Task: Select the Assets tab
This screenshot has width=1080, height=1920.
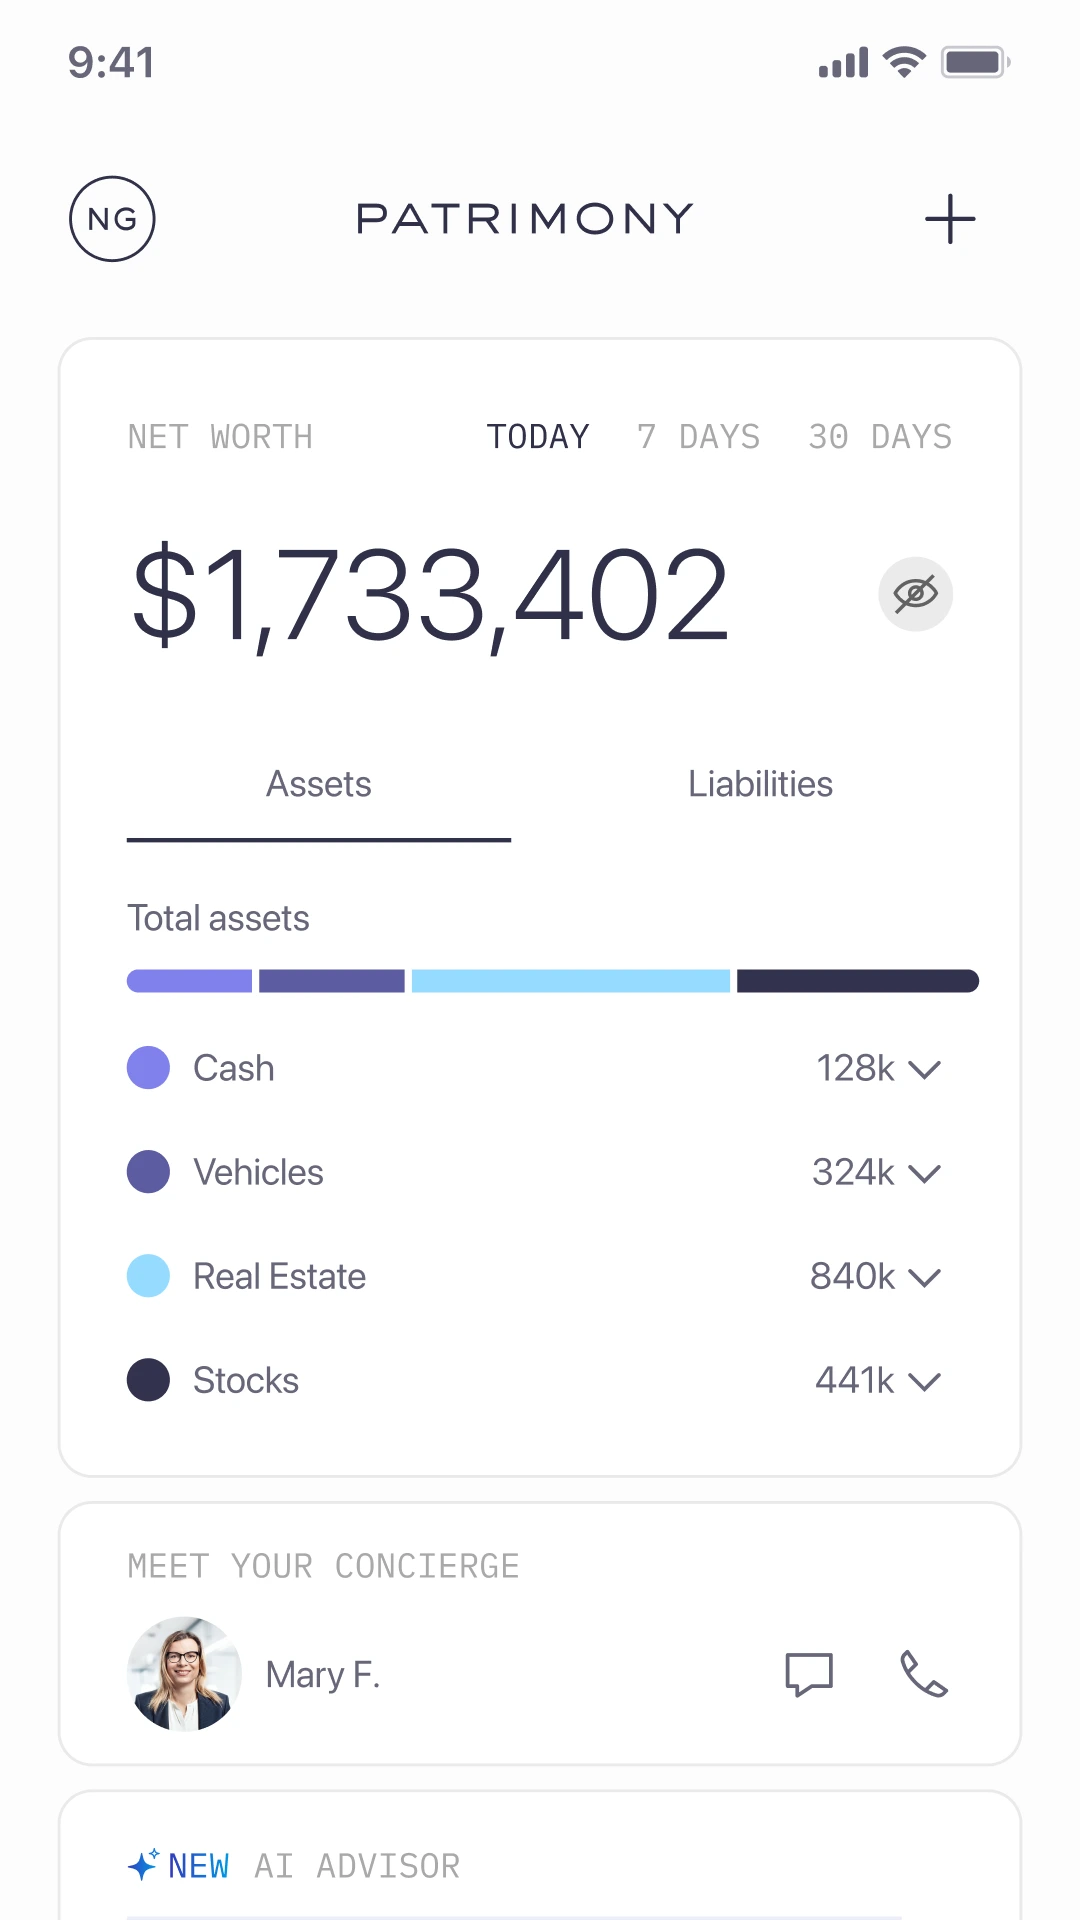Action: [318, 784]
